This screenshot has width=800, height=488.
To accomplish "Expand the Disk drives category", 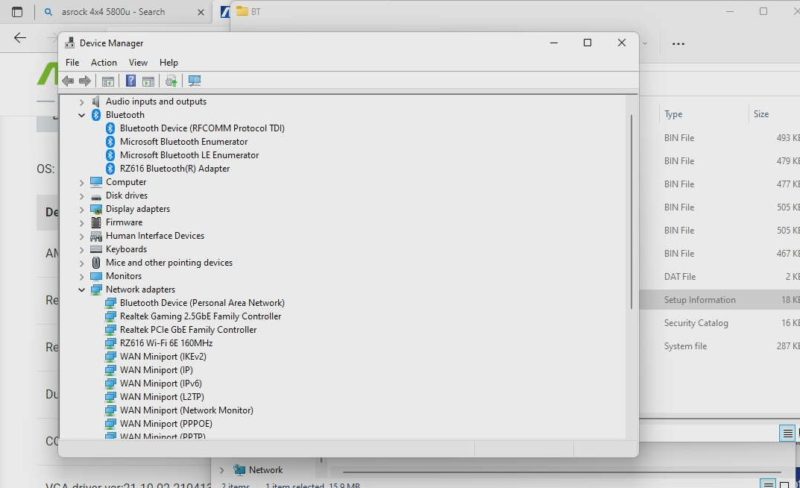I will click(82, 196).
